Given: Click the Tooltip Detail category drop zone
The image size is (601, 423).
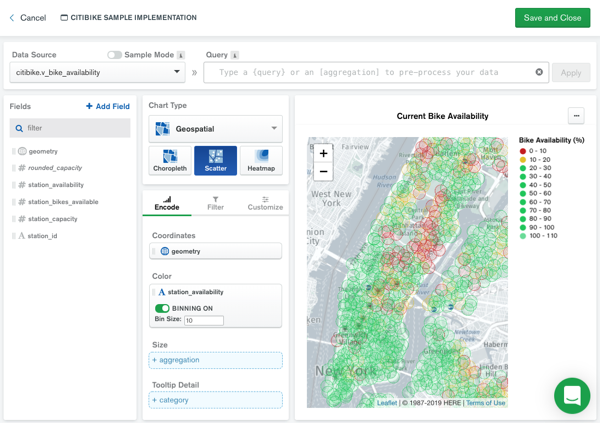Looking at the screenshot, I should point(215,400).
